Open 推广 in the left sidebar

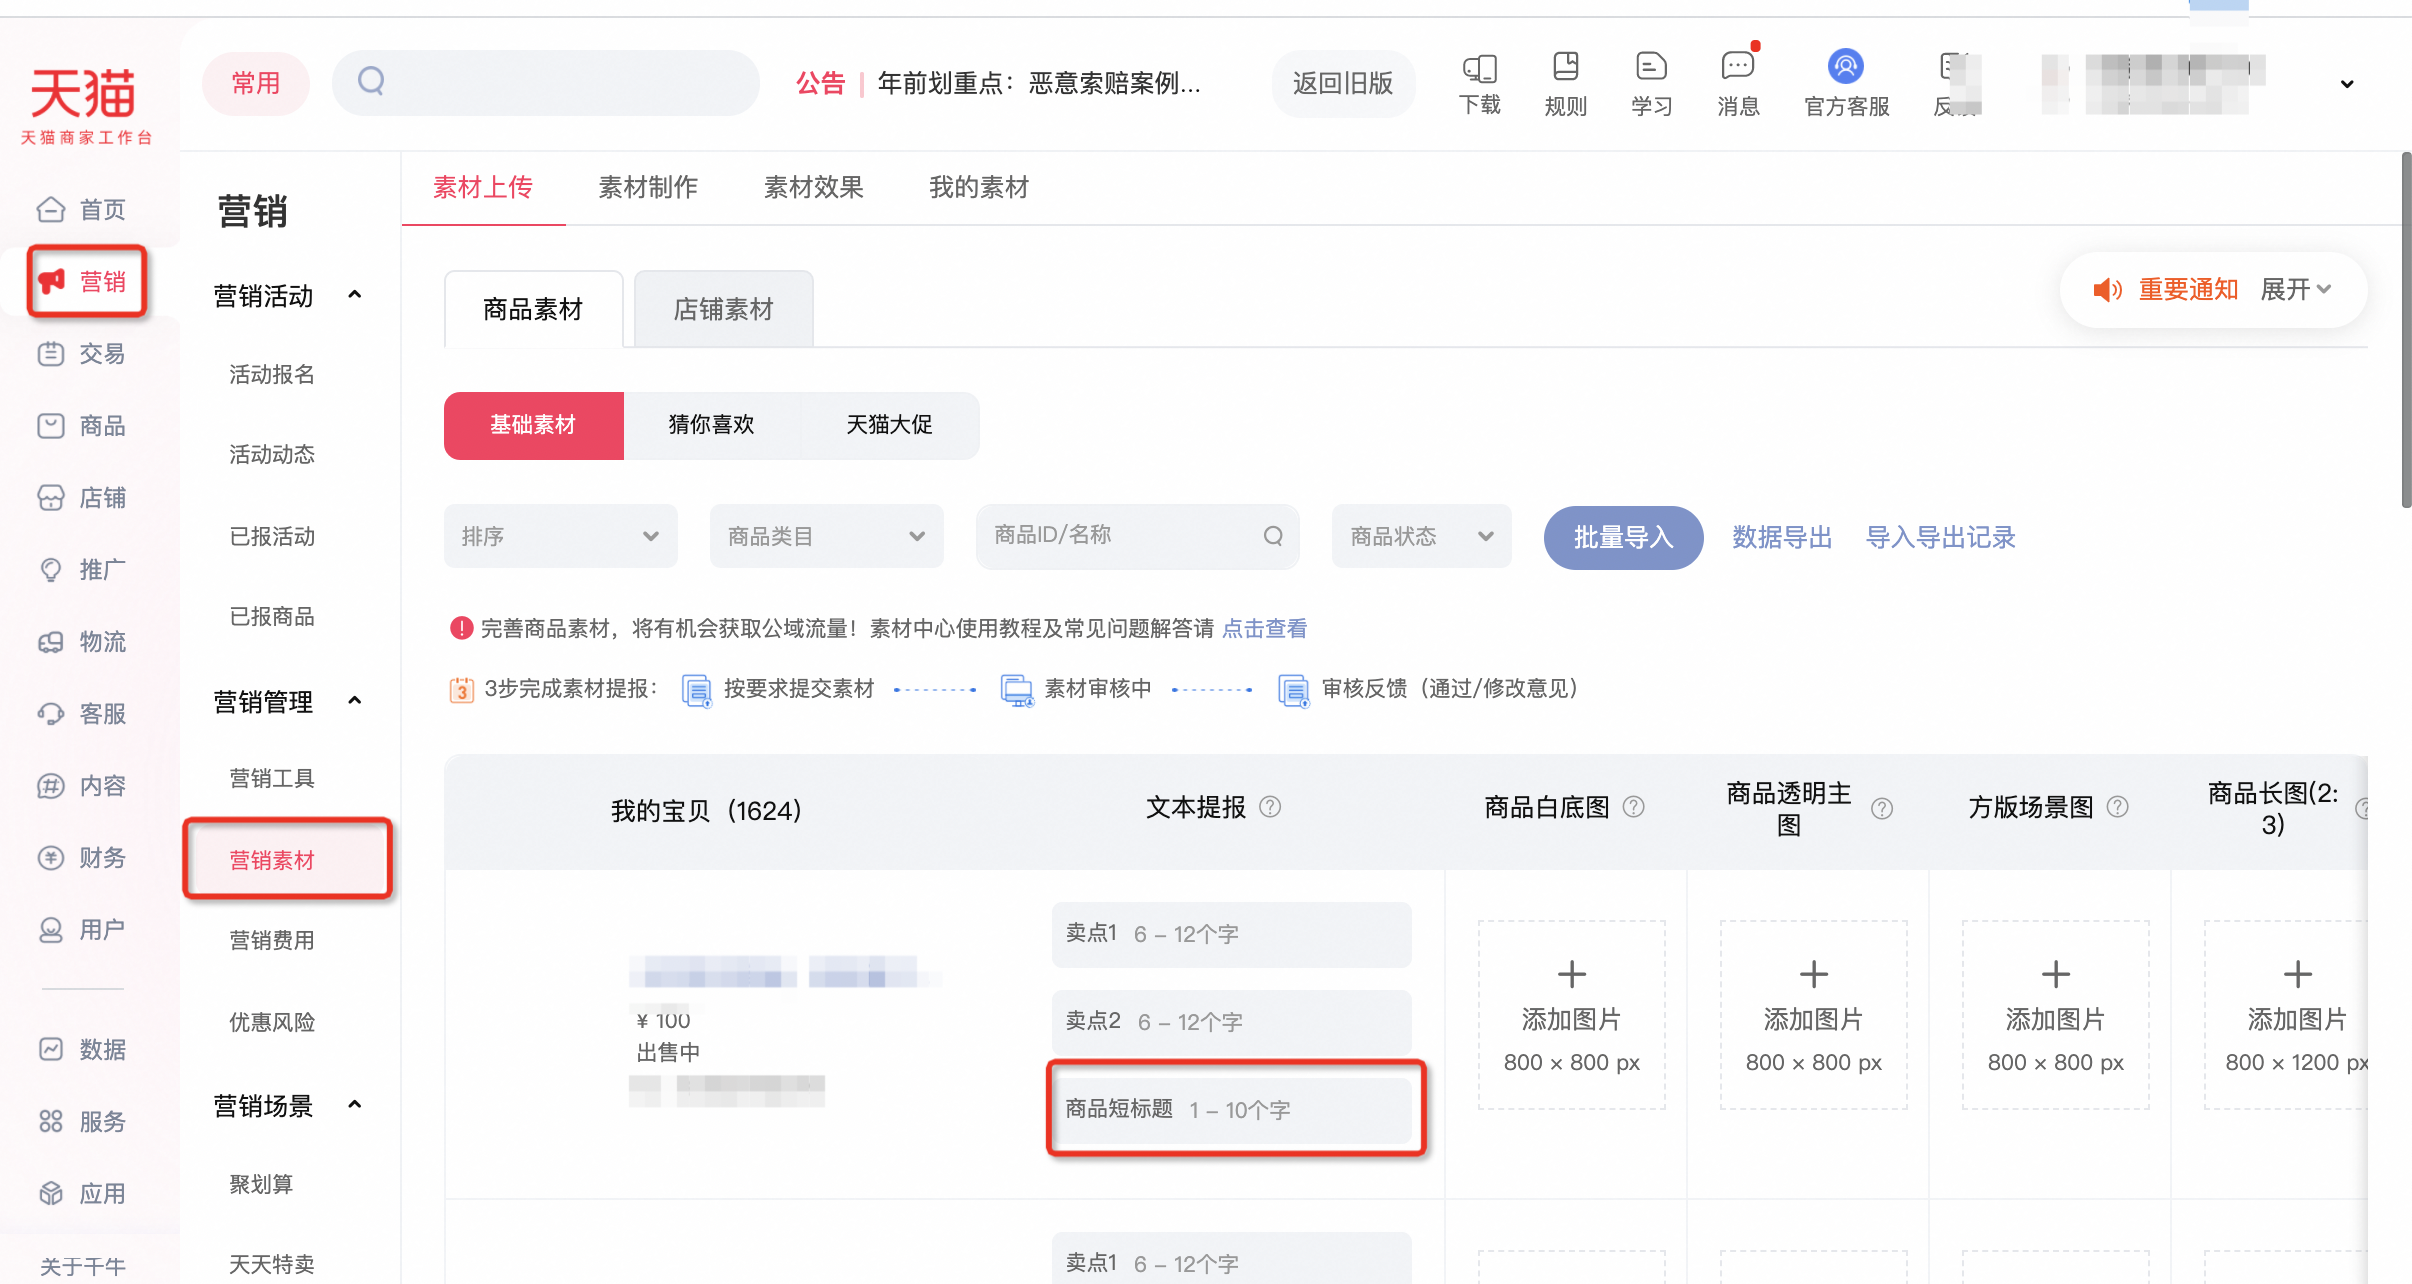[x=82, y=570]
